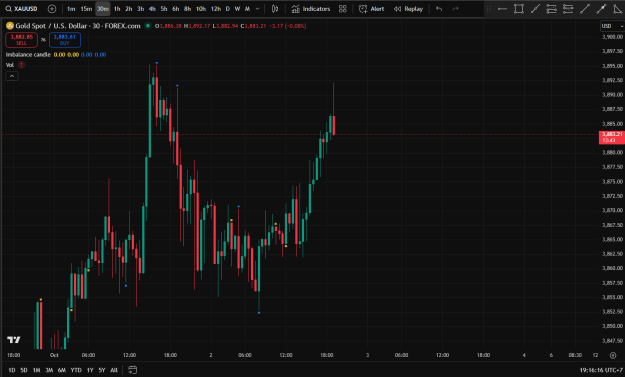This screenshot has height=377, width=625.
Task: Set chart to monthly M interval
Action: [x=247, y=9]
